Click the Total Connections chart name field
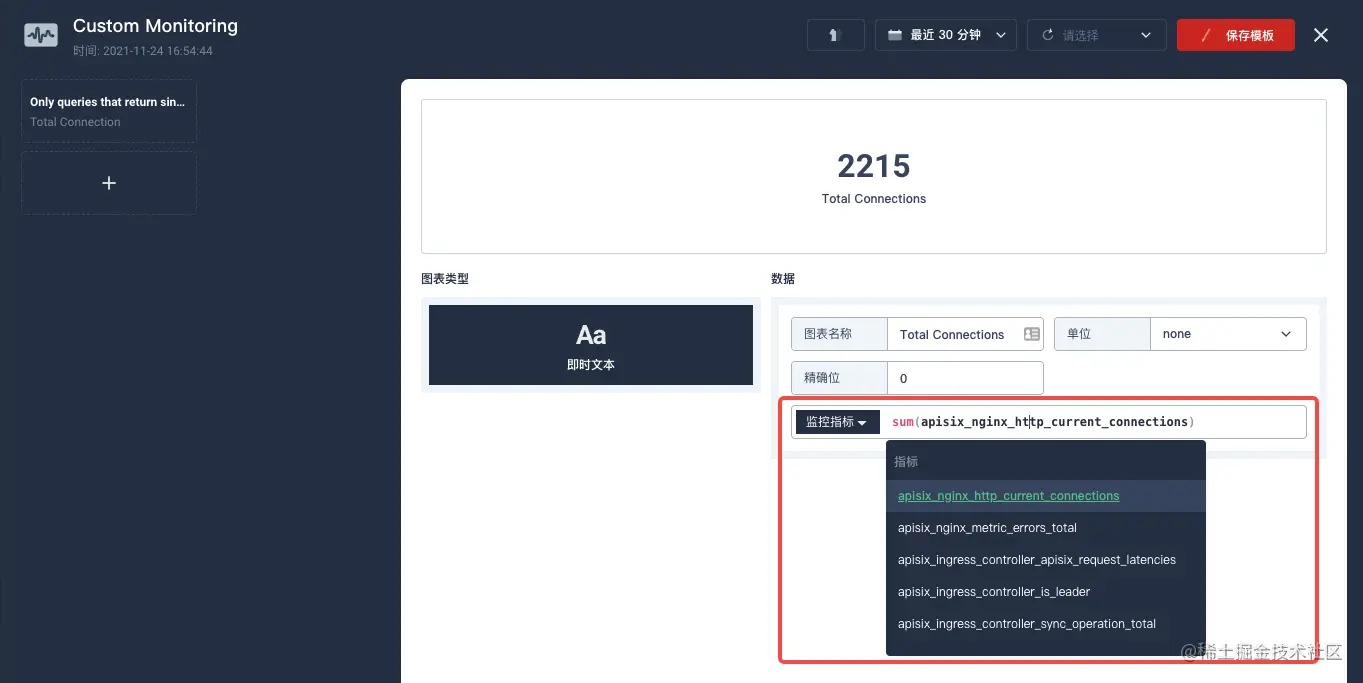Screen dimensions: 1363x683 (965, 334)
